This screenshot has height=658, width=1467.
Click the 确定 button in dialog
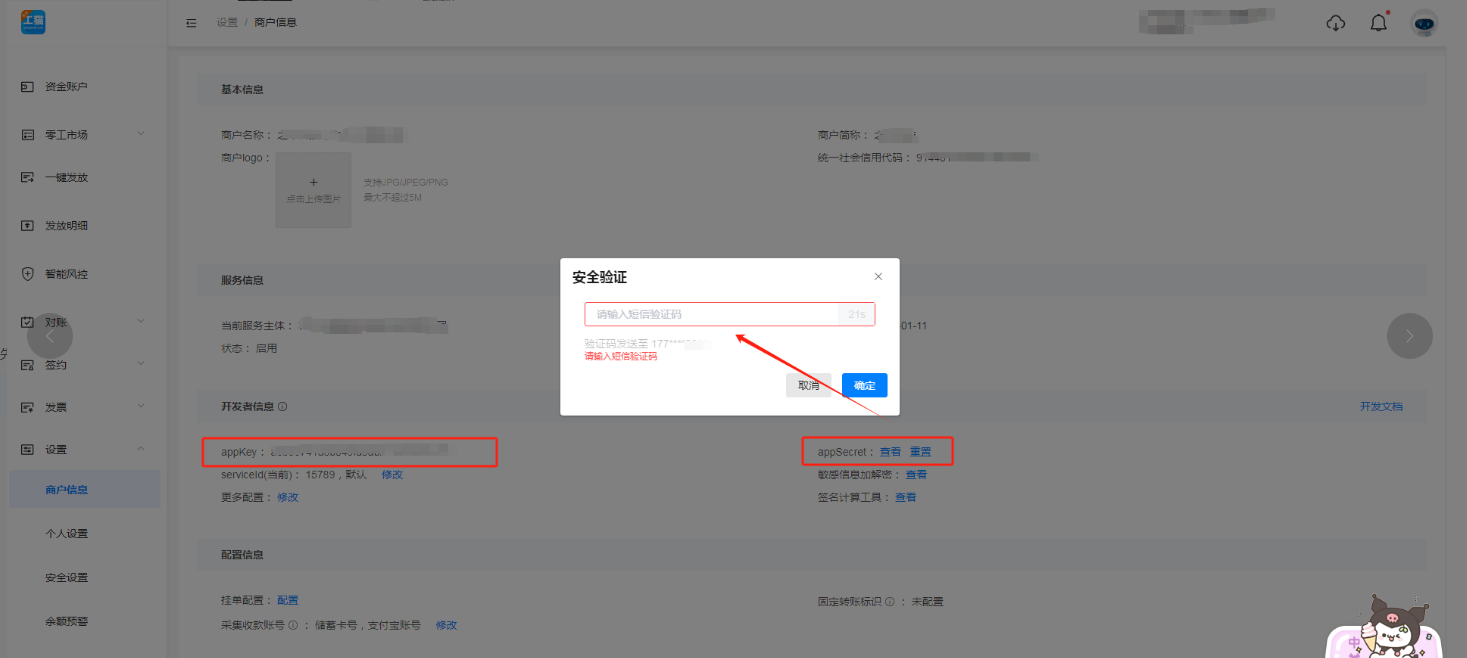(864, 385)
